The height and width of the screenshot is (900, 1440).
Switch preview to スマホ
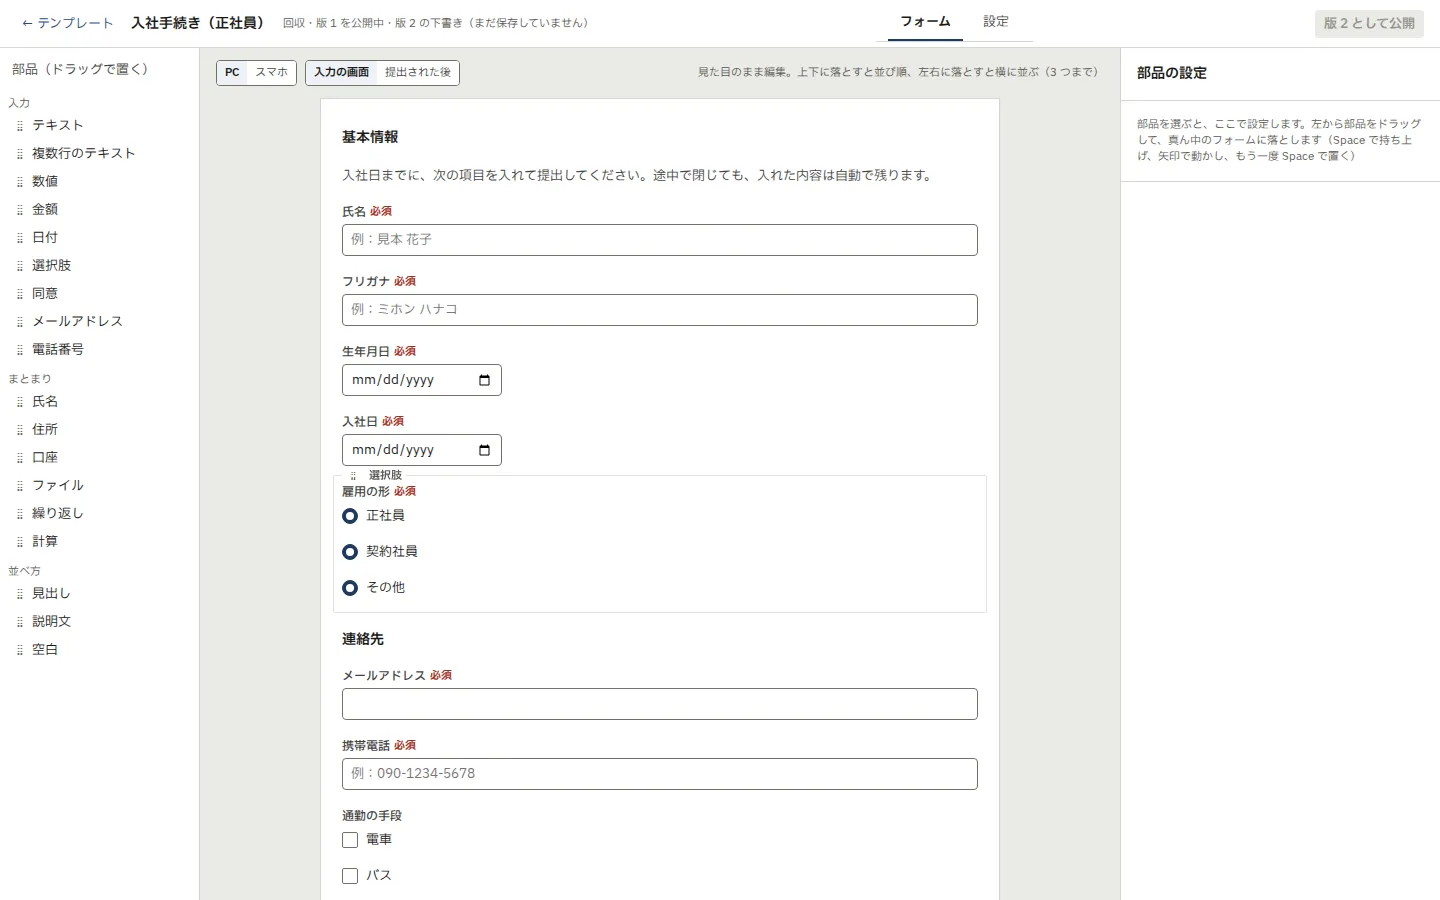[x=271, y=72]
